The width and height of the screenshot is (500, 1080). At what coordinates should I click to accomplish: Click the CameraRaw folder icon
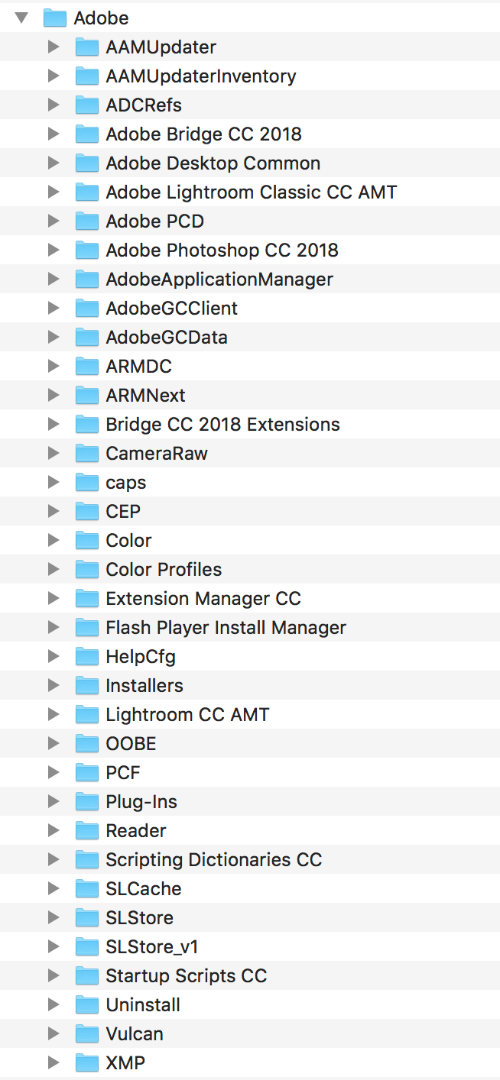(87, 453)
